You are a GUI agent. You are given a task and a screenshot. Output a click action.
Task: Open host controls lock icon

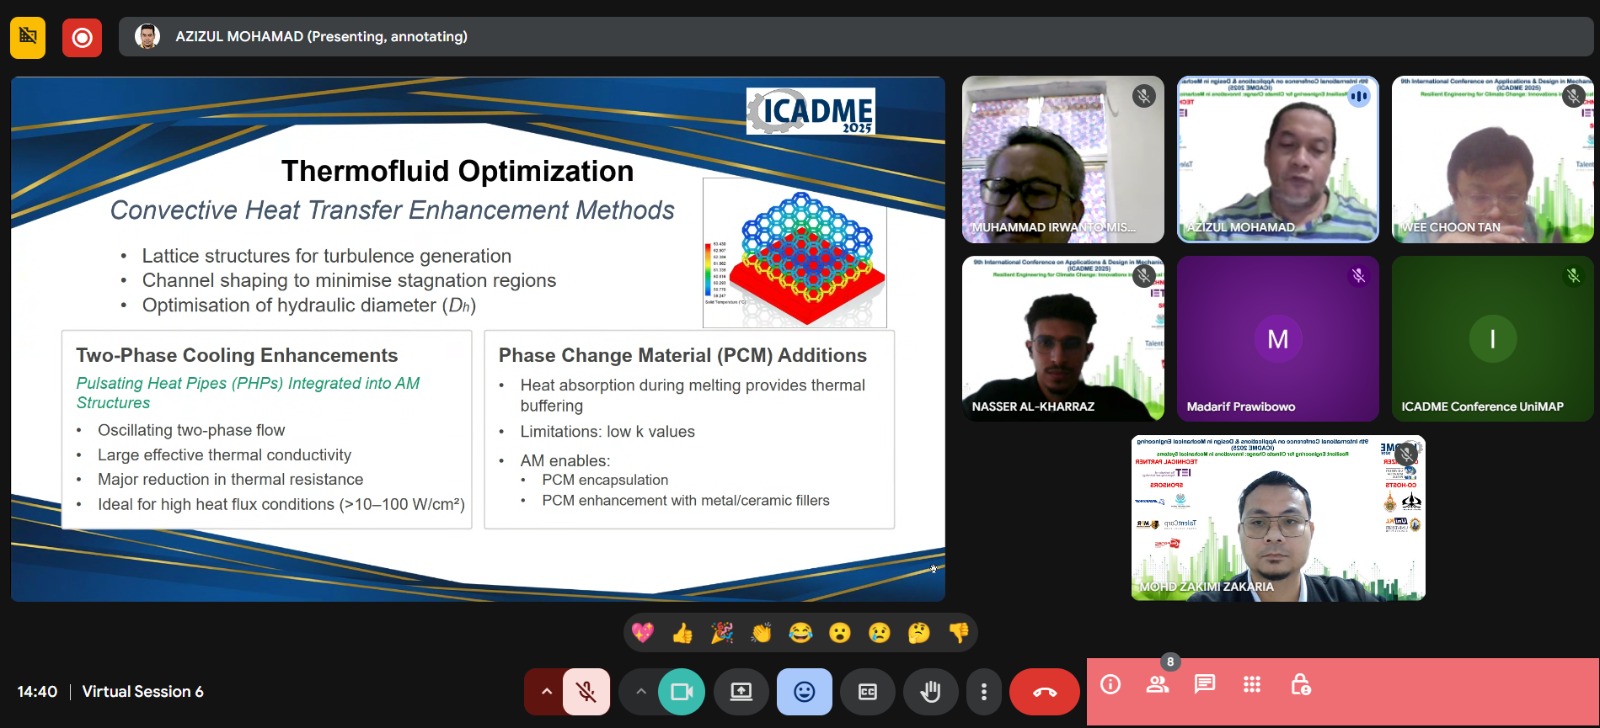tap(1300, 685)
